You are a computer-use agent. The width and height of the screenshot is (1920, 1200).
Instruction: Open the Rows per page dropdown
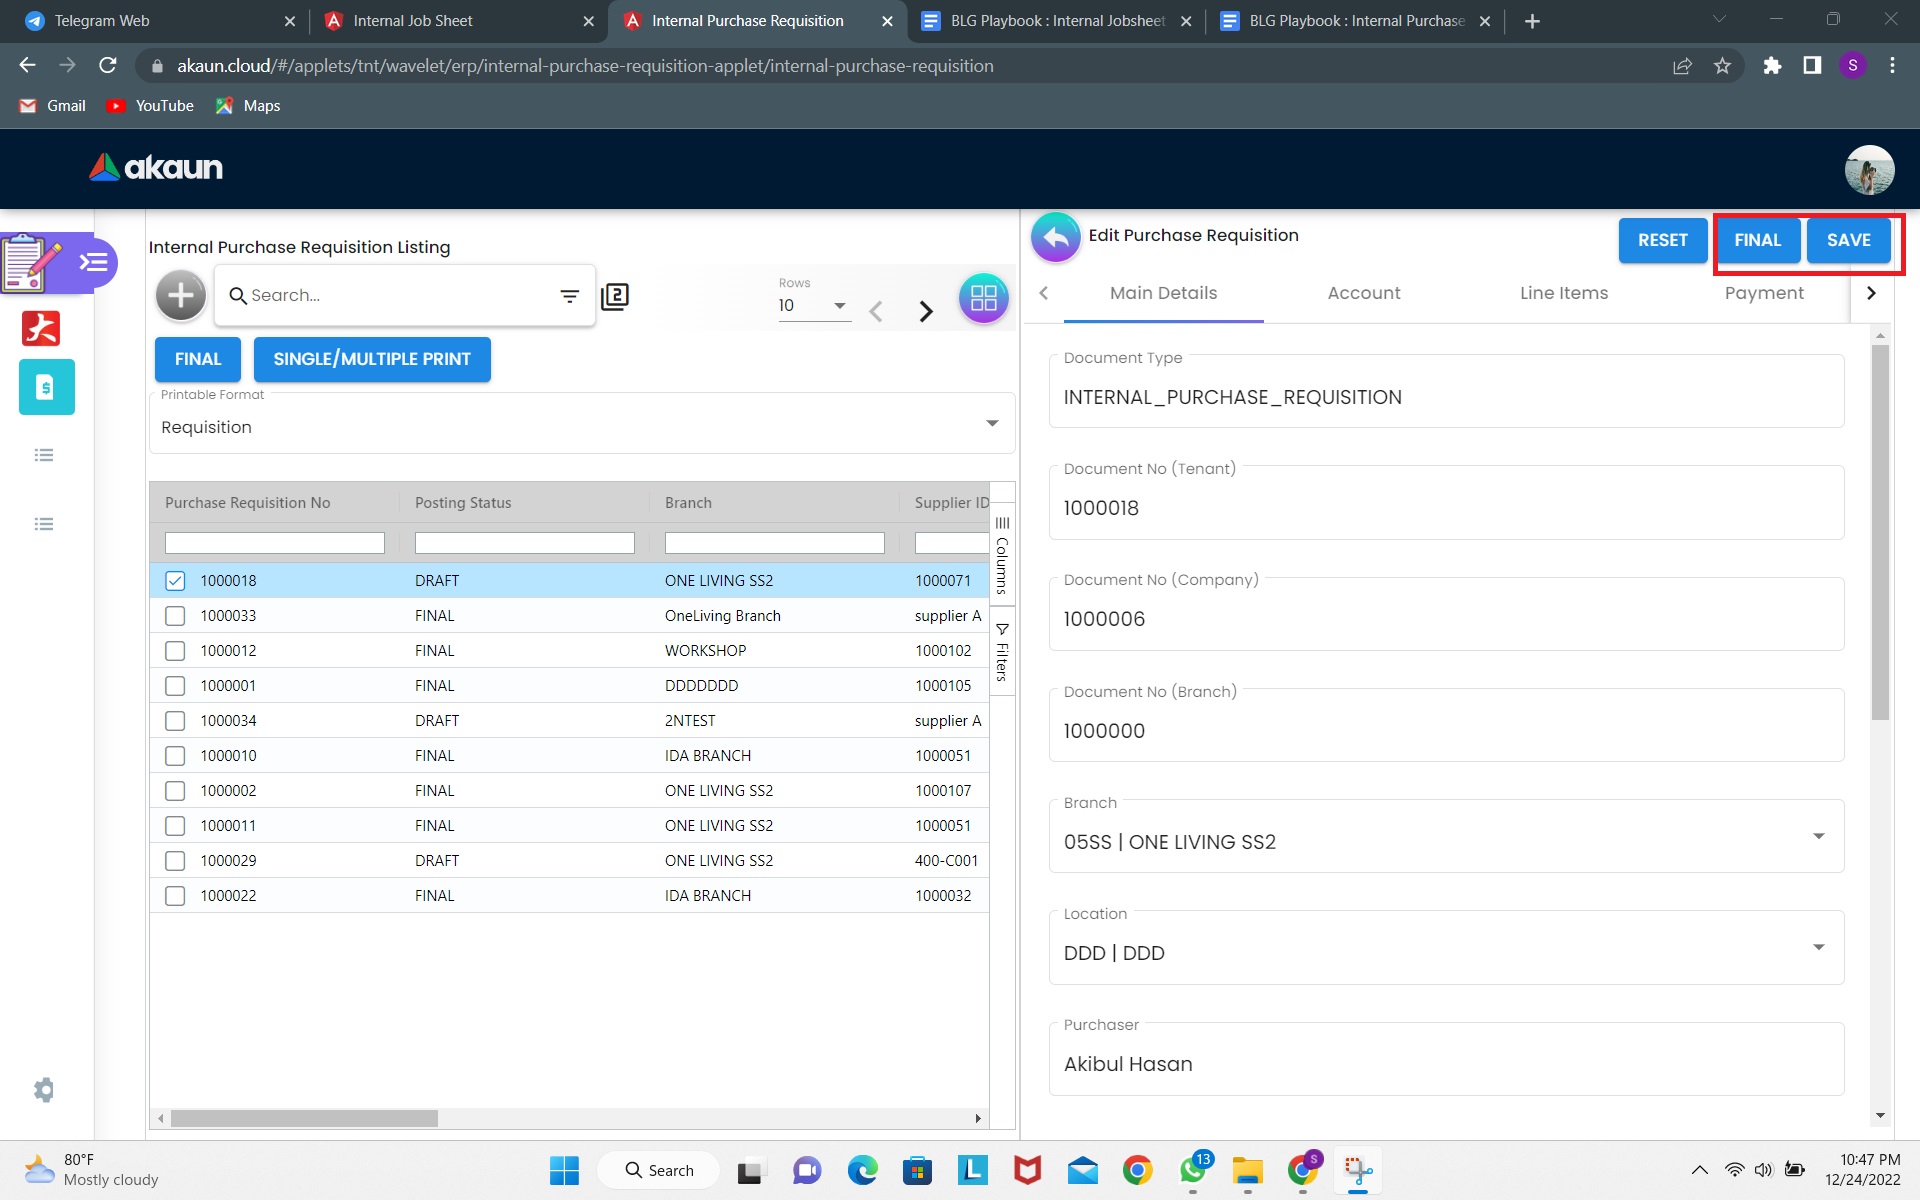pos(839,306)
